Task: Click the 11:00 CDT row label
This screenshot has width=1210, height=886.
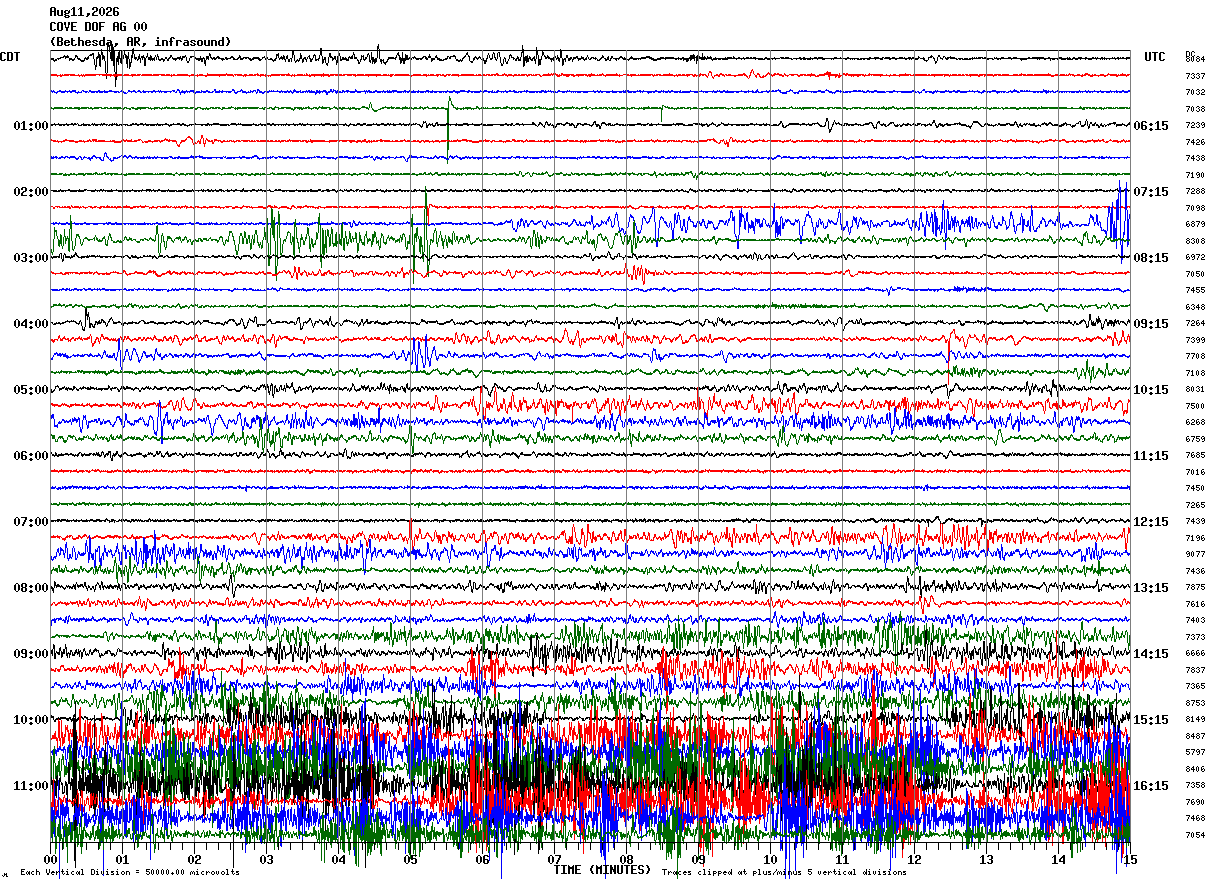Action: click(x=31, y=785)
